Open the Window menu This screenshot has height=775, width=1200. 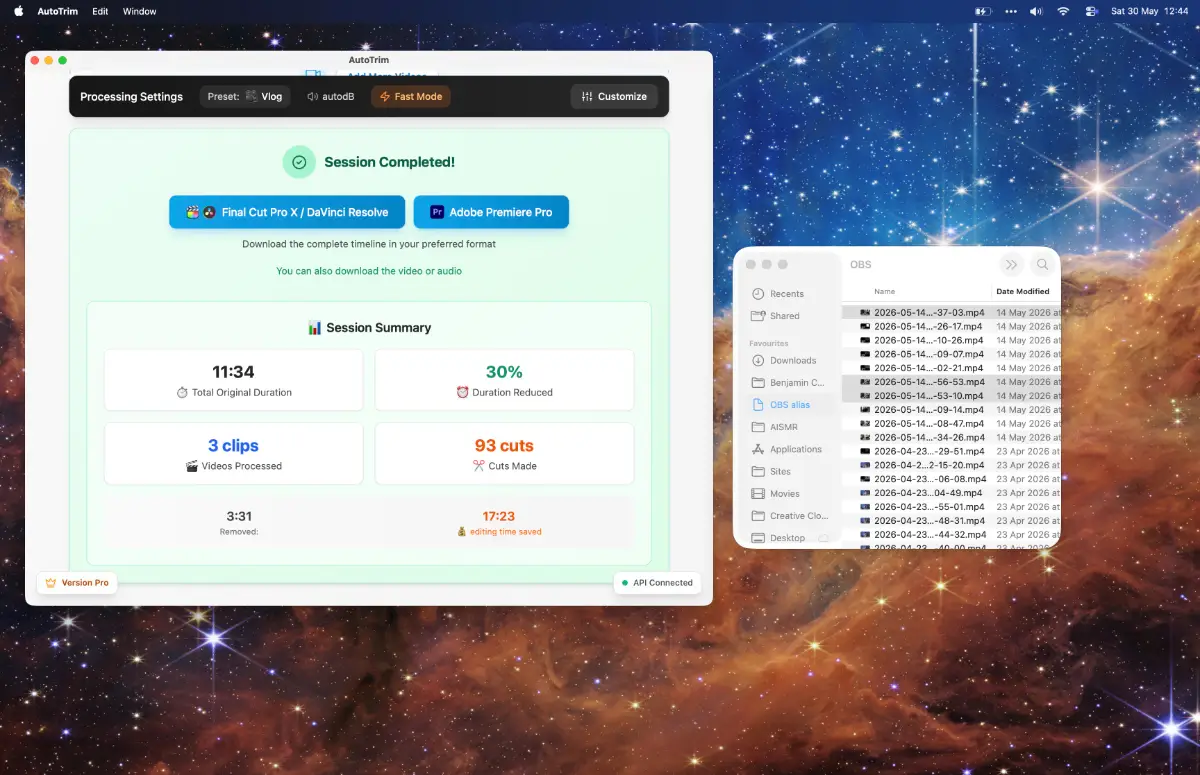tap(139, 11)
